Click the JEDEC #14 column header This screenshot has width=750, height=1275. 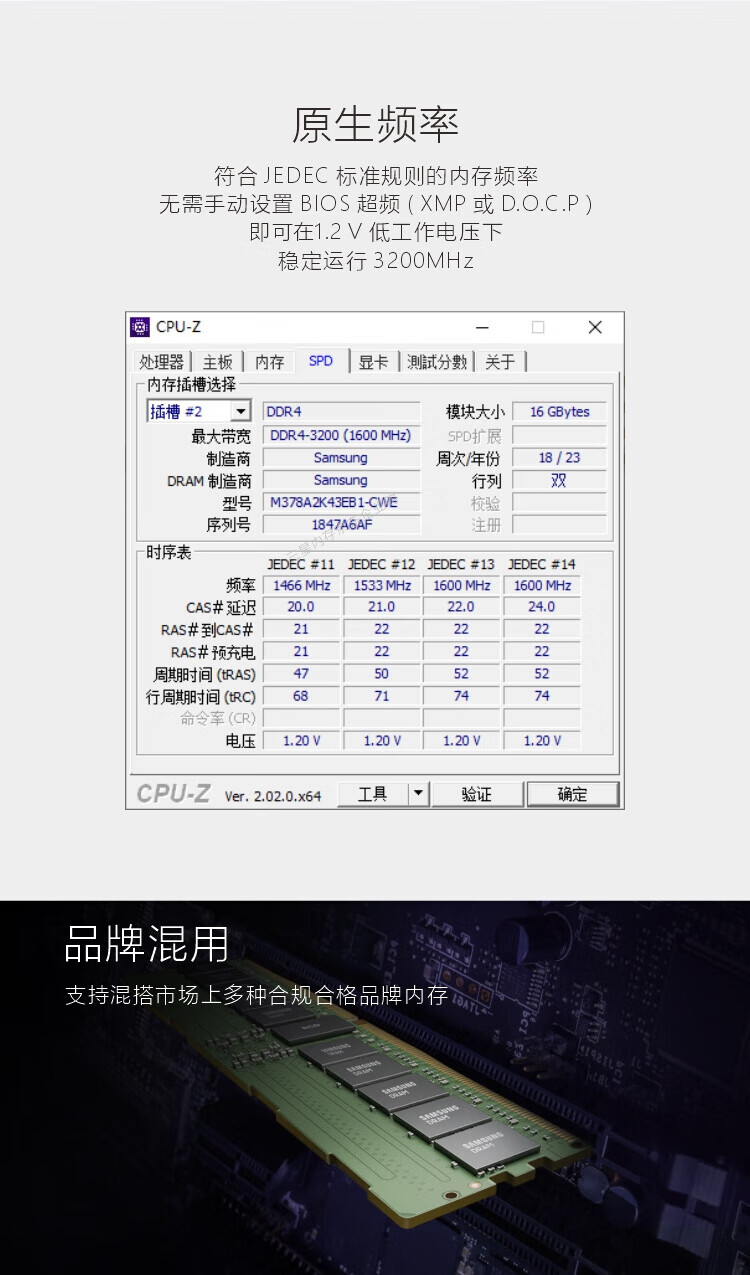[542, 564]
